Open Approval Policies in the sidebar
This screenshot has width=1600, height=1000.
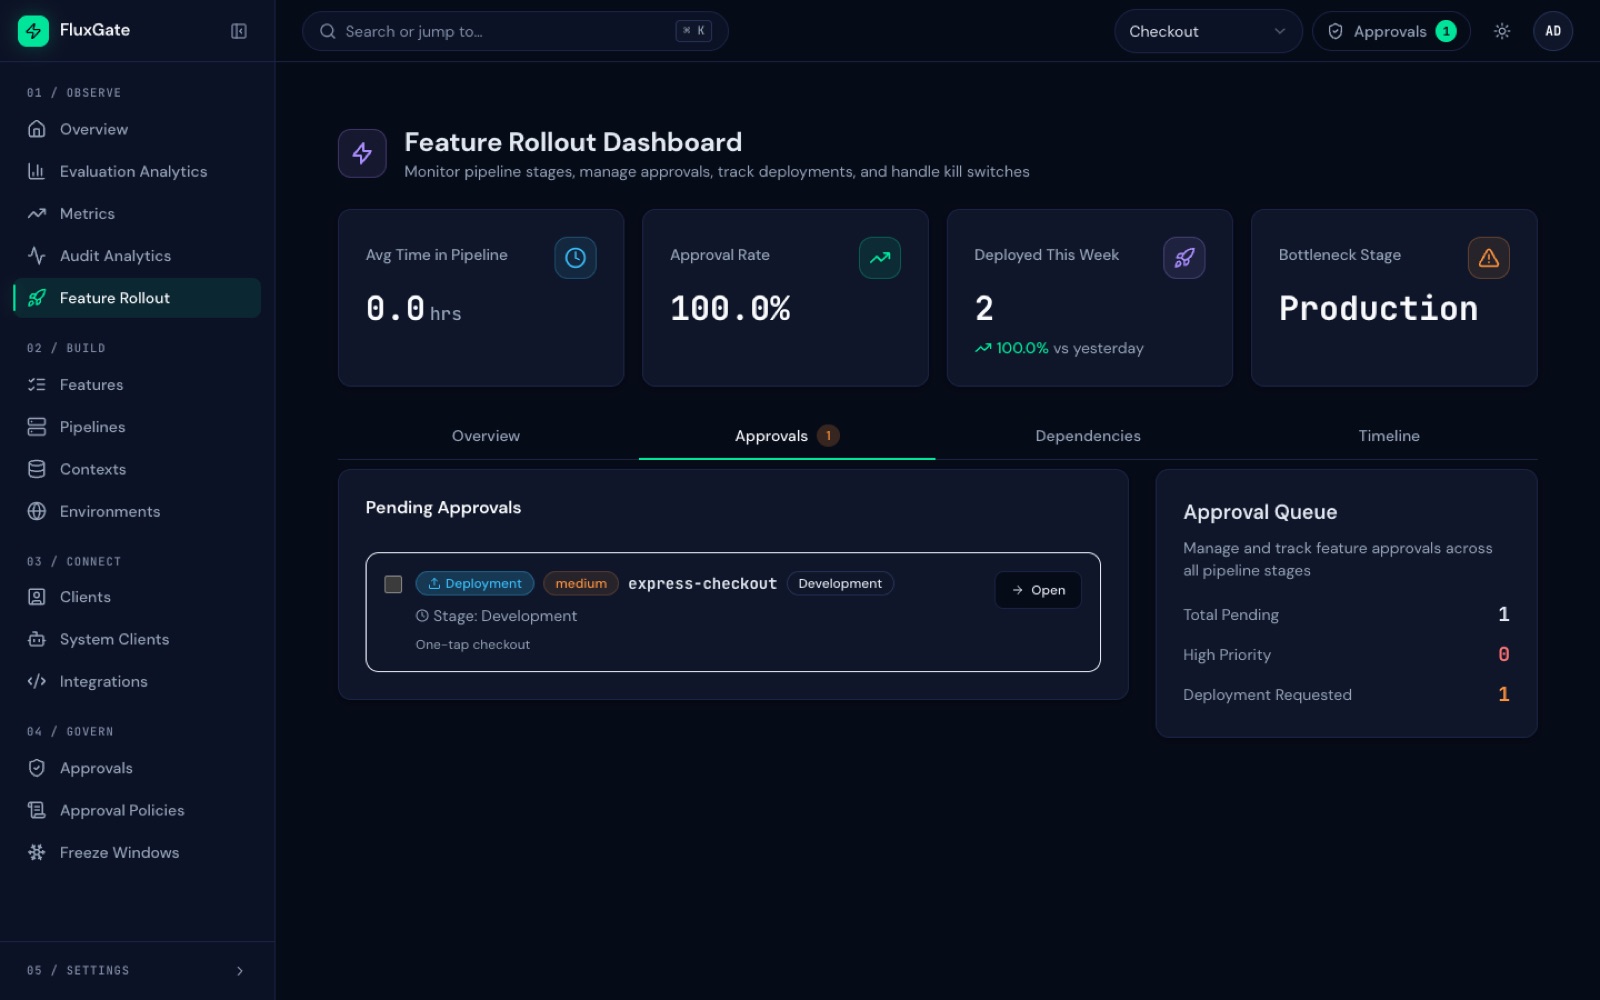tap(137, 811)
